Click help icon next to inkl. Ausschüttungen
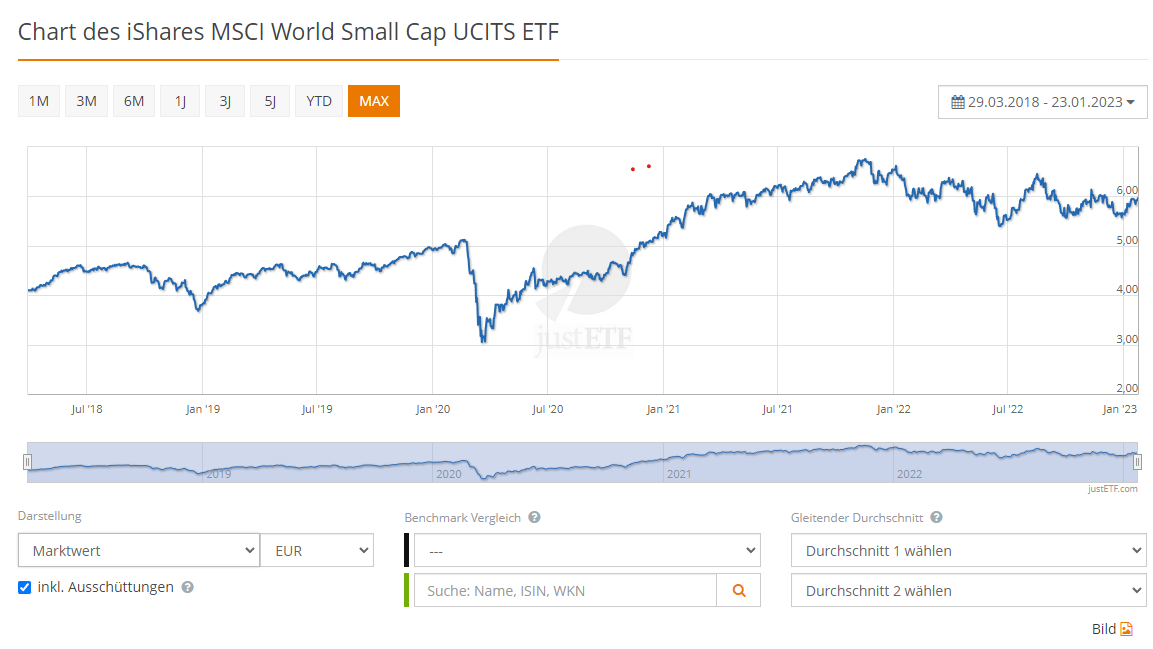Image resolution: width=1153 pixels, height=649 pixels. tap(188, 587)
